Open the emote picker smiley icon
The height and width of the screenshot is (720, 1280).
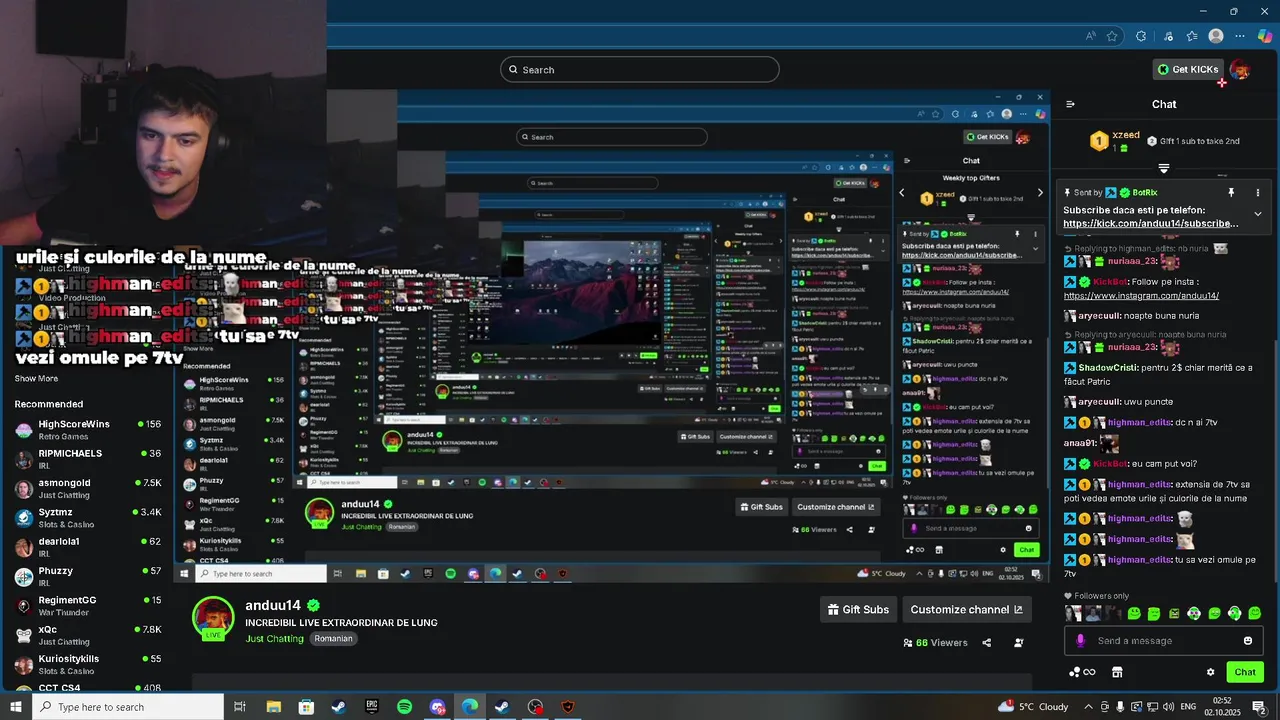1248,641
